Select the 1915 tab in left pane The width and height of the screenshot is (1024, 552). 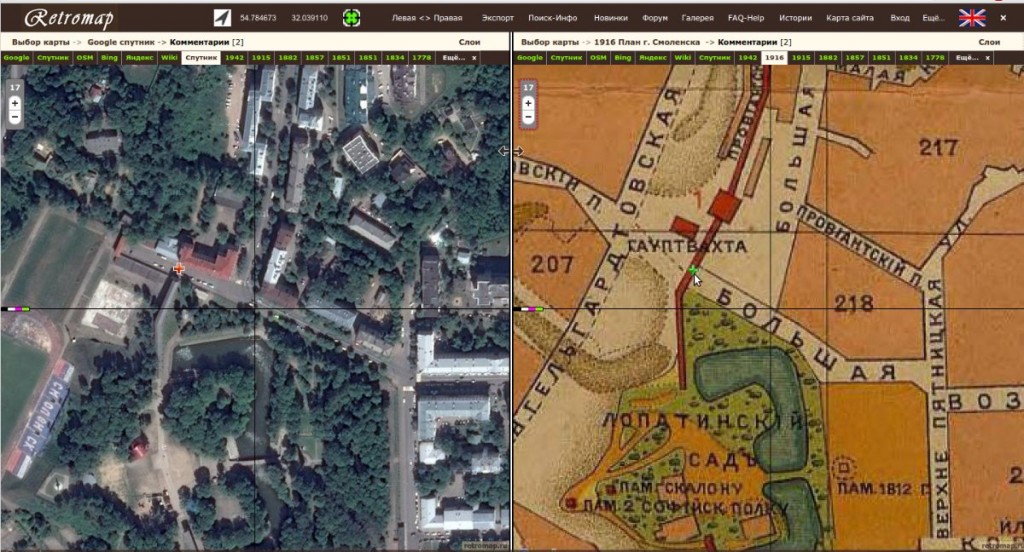pos(261,57)
